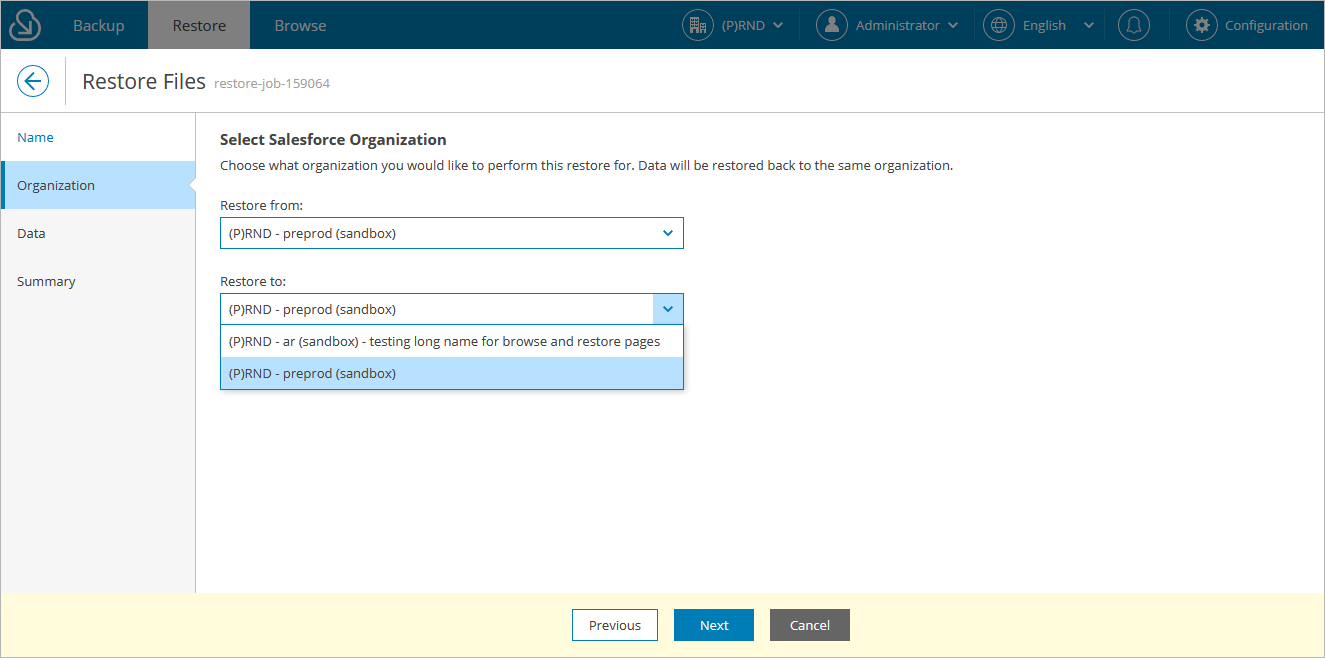Screen dimensions: 1325x658
Task: Select the Organization wizard step
Action: pos(98,185)
